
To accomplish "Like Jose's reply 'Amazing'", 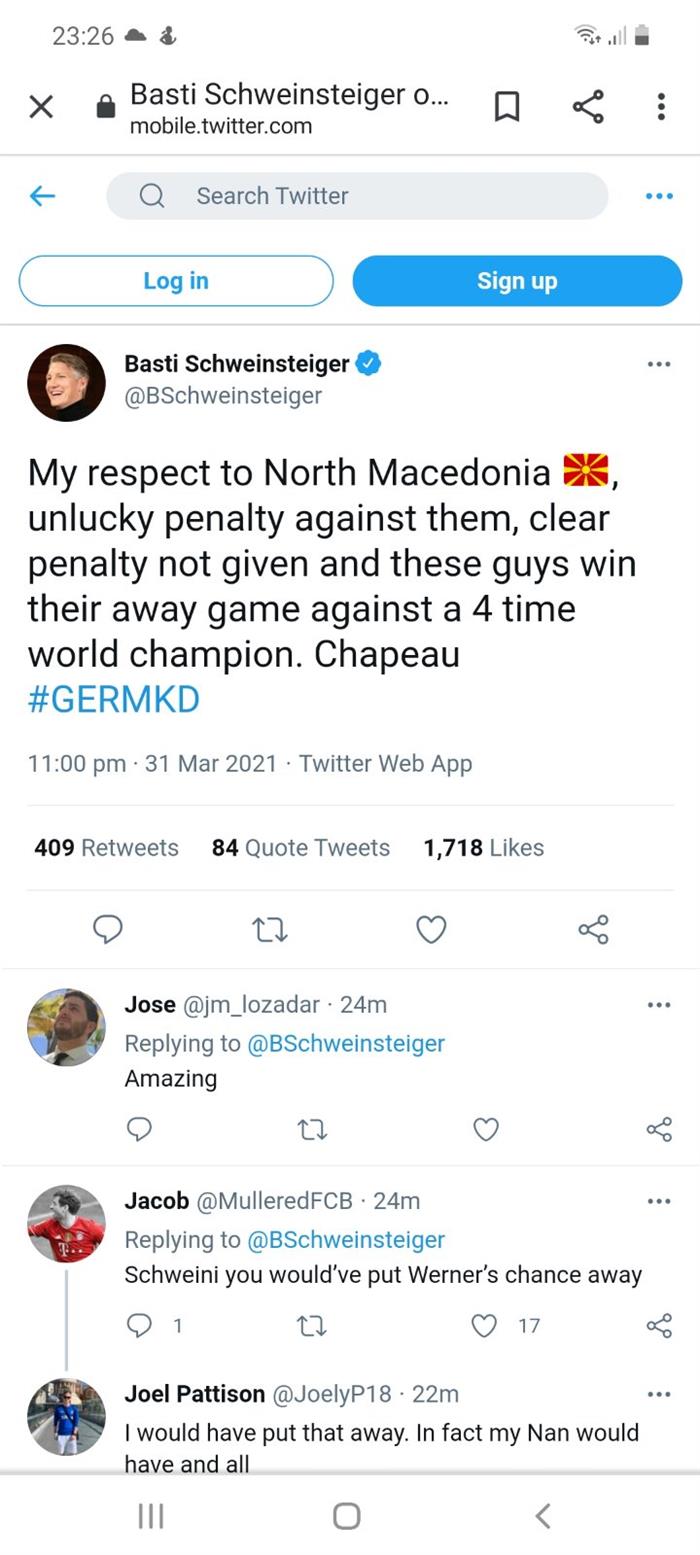I will click(485, 1129).
